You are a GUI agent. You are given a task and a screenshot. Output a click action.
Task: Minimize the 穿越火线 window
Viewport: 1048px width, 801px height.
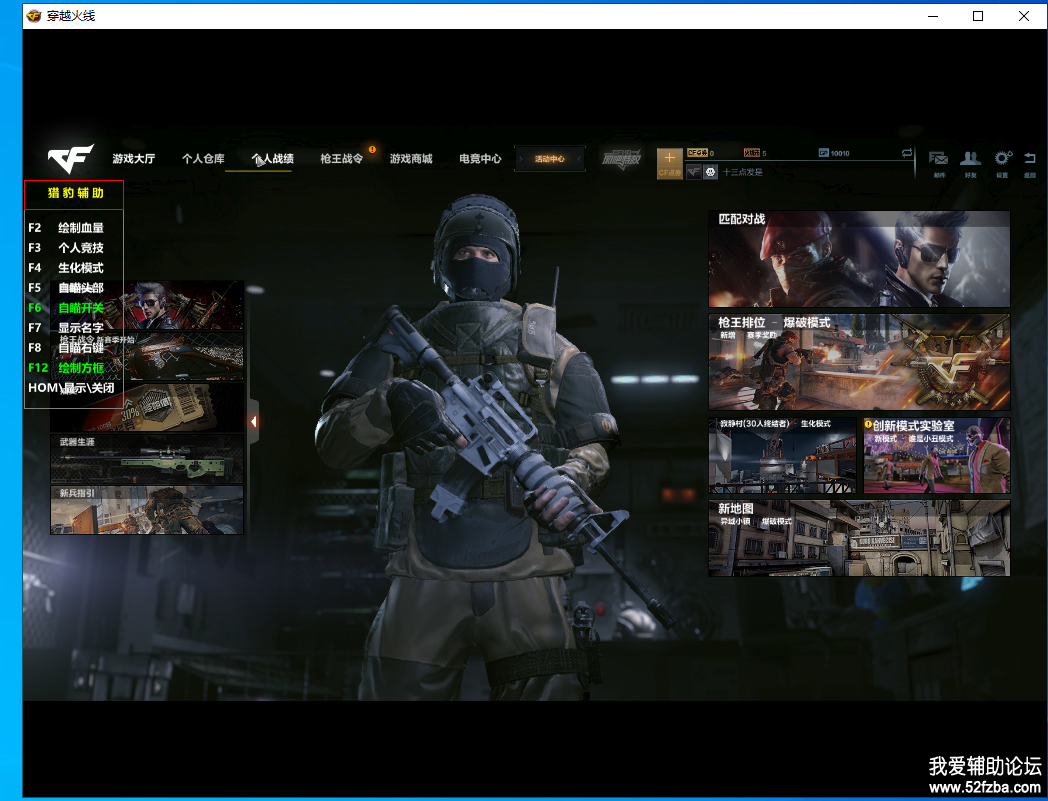(934, 15)
